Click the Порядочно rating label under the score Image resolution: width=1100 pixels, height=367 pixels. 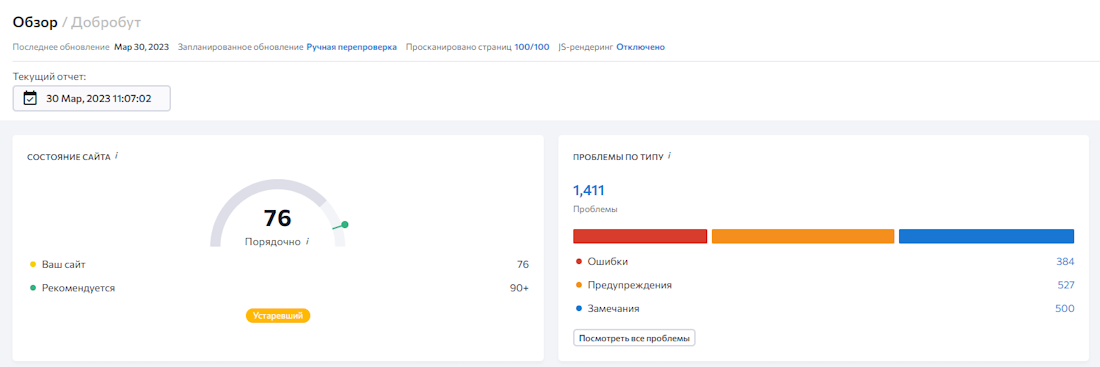click(x=273, y=241)
